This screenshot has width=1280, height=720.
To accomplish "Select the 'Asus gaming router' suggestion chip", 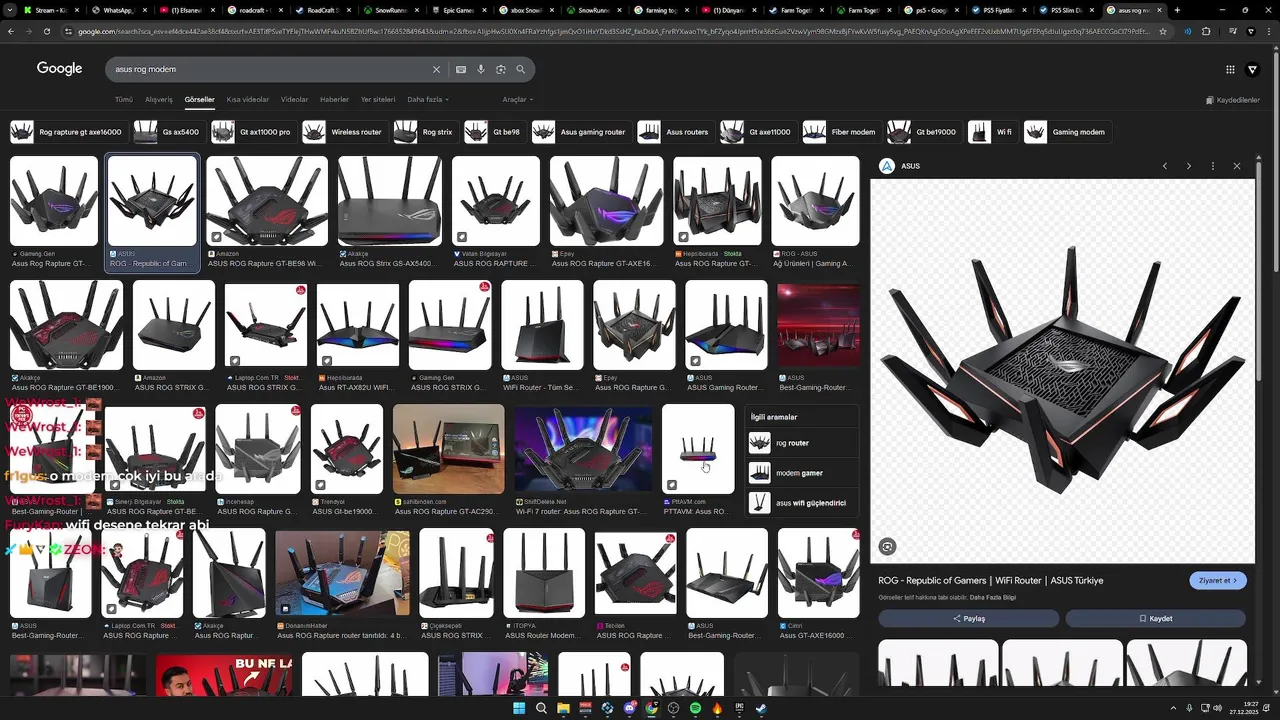I will 580,132.
